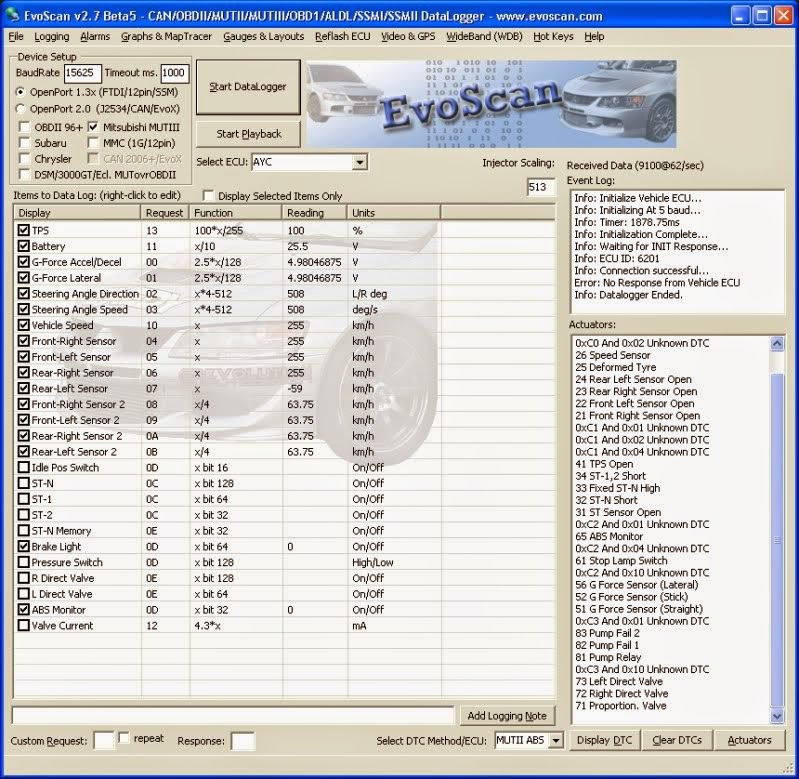Click the Actuators button
This screenshot has height=779, width=799.
749,740
